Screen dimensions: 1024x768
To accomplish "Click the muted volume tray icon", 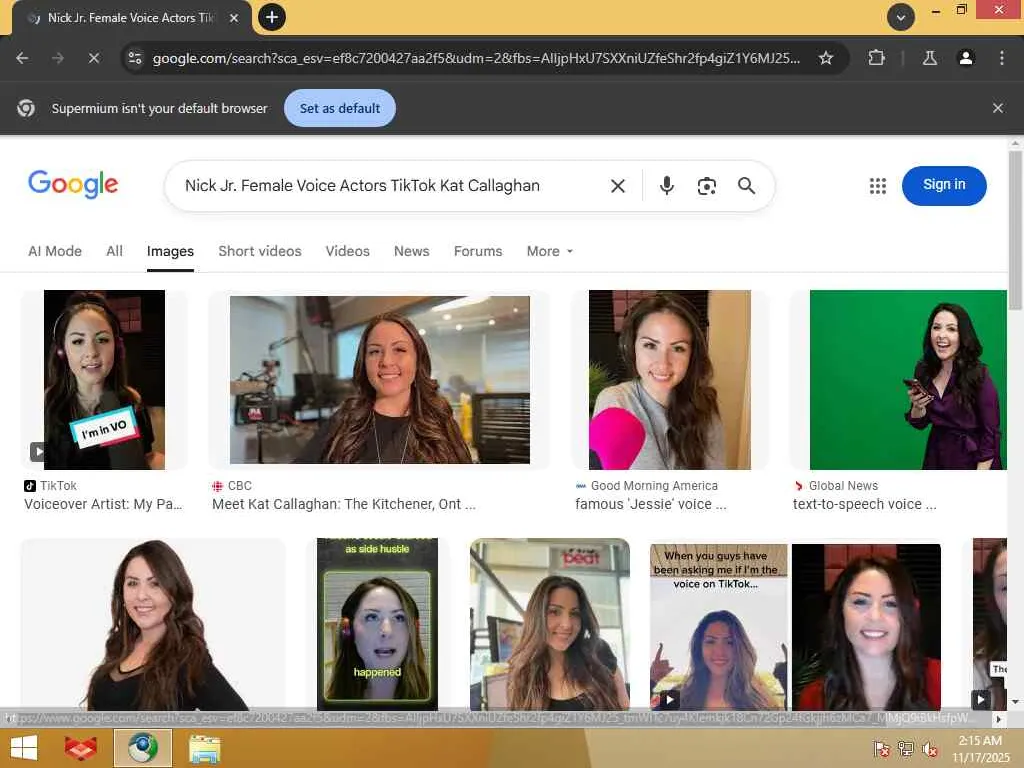I will [929, 748].
